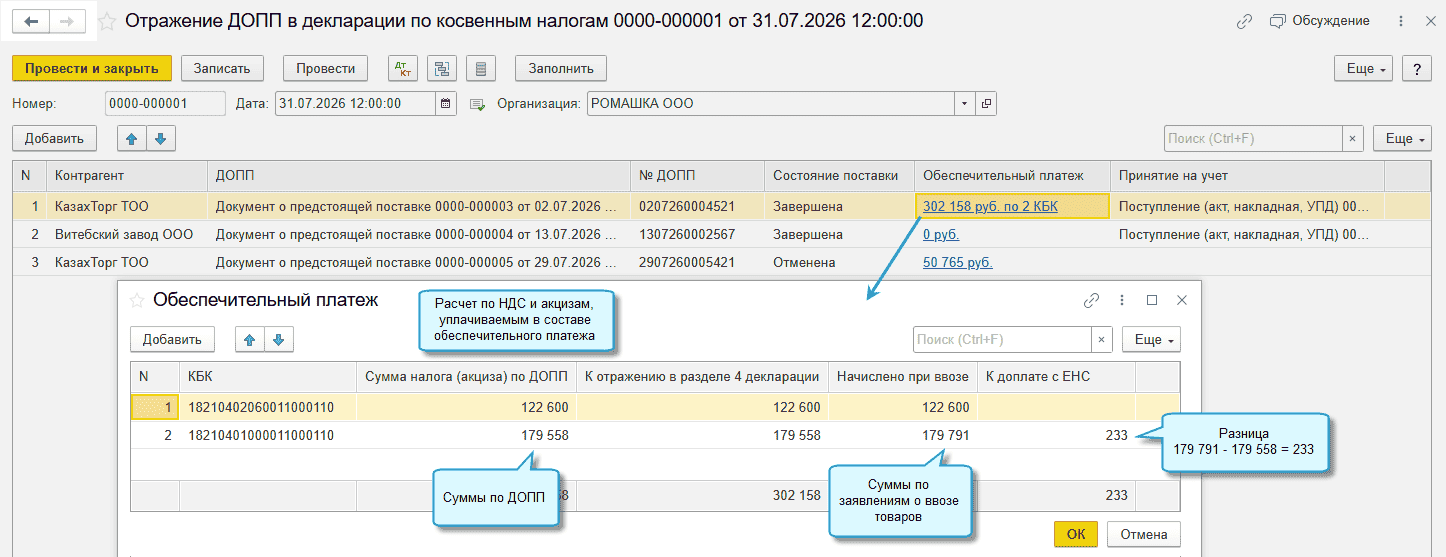Open document structure hierarchy icon
The height and width of the screenshot is (557, 1446).
click(x=442, y=68)
